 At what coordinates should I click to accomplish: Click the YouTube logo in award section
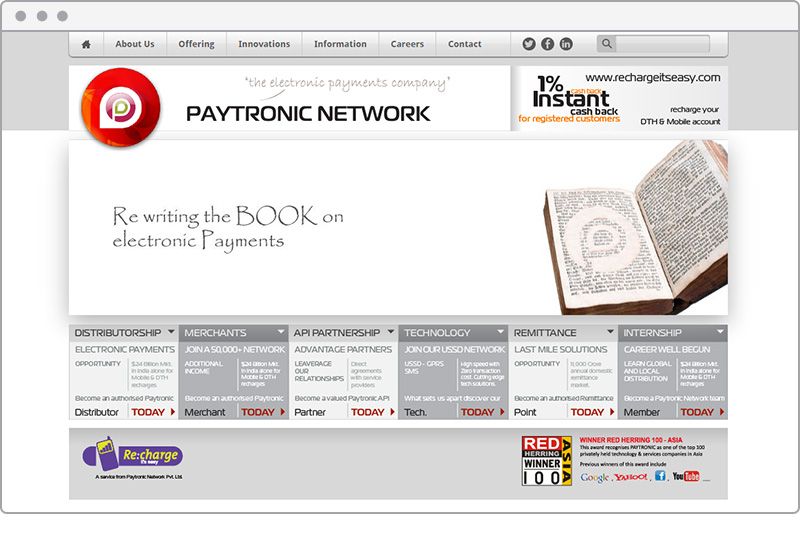point(686,476)
